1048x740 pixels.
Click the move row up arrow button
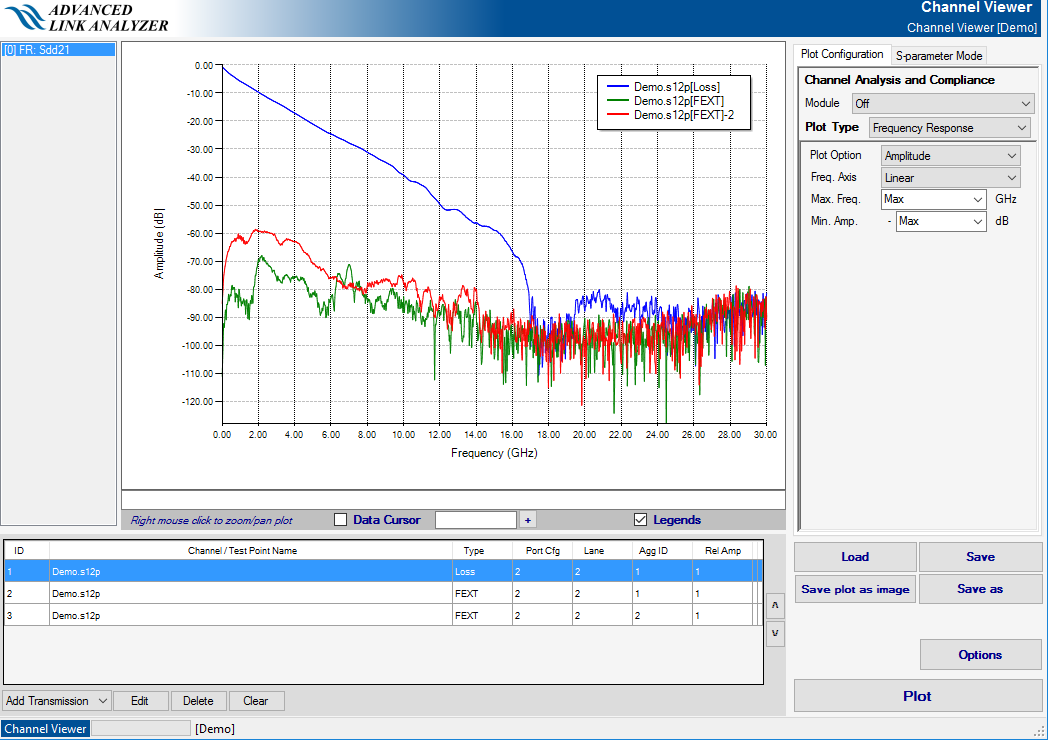(x=775, y=607)
